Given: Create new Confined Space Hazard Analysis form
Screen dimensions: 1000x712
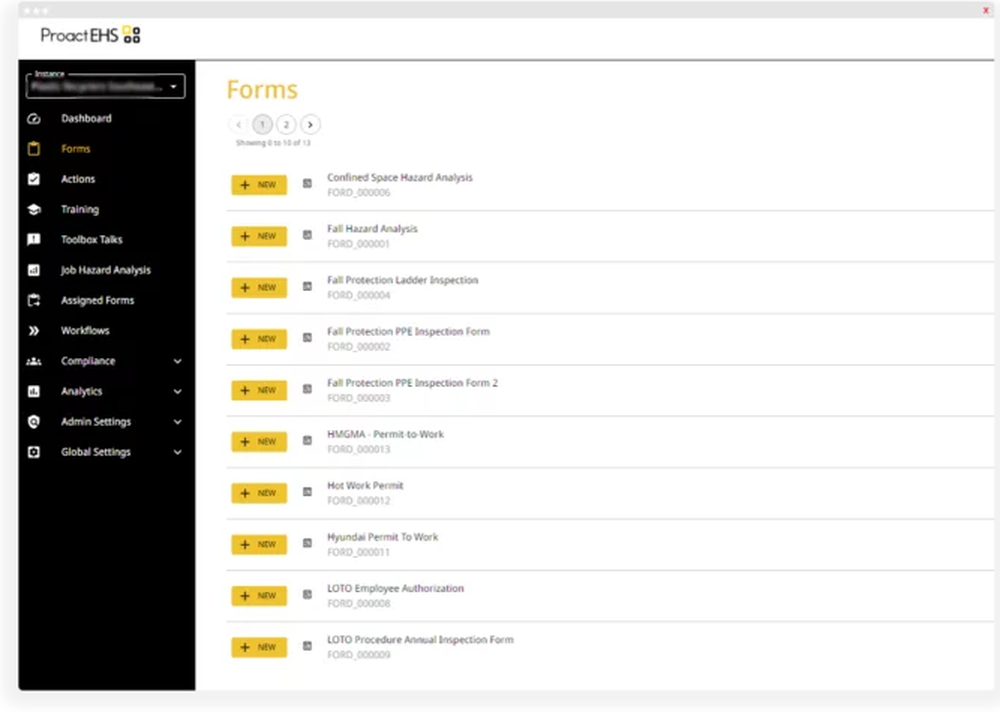Looking at the screenshot, I should click(258, 184).
